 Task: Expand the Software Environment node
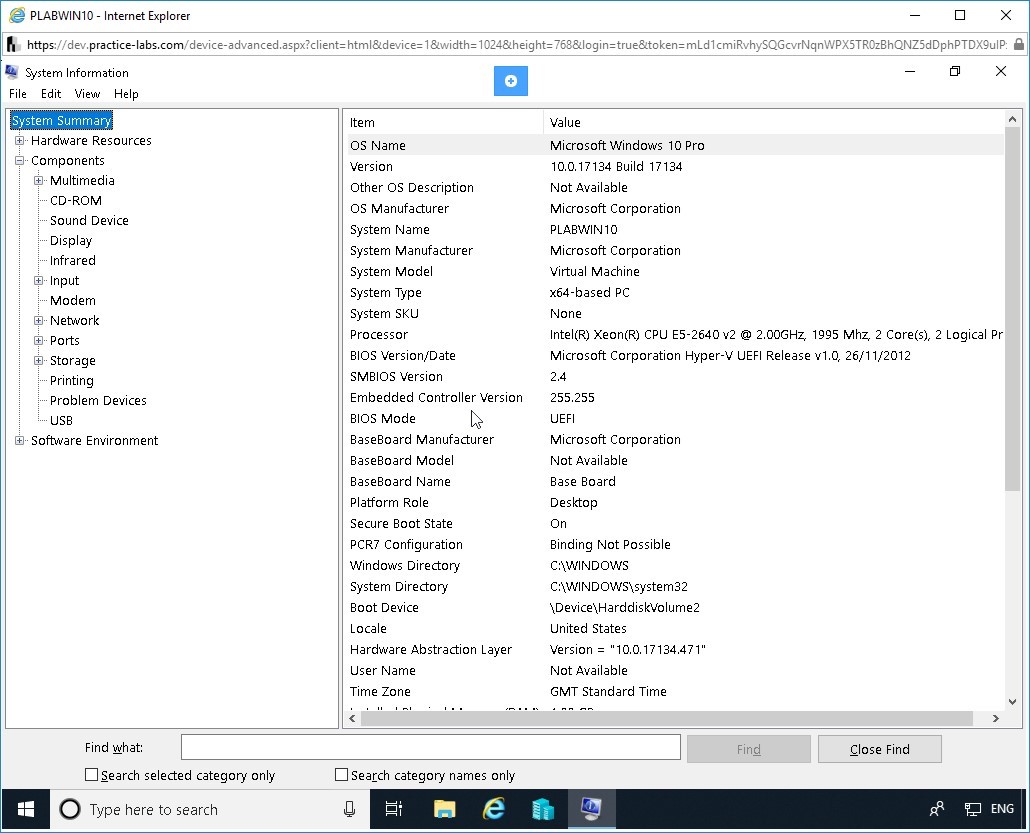[x=20, y=441]
